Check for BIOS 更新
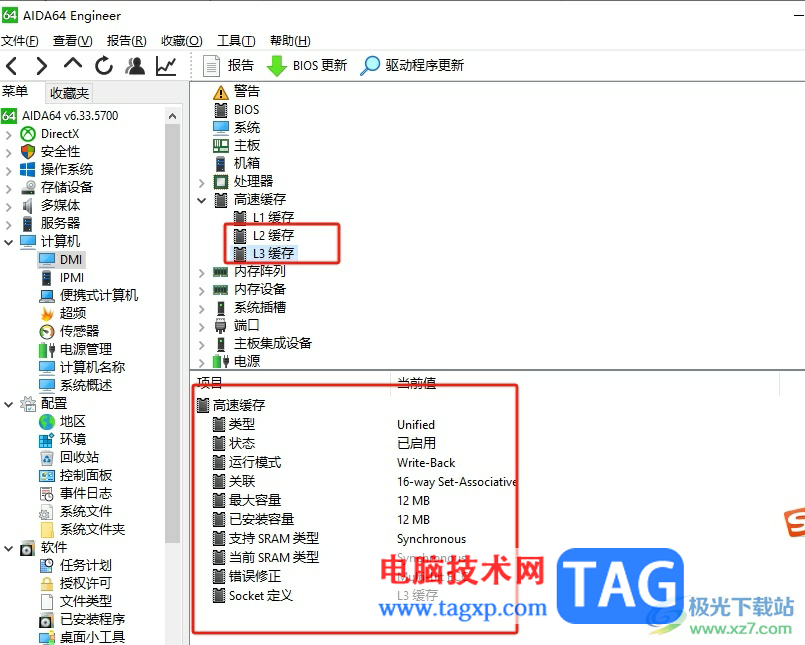Viewport: 805px width, 645px height. coord(307,66)
